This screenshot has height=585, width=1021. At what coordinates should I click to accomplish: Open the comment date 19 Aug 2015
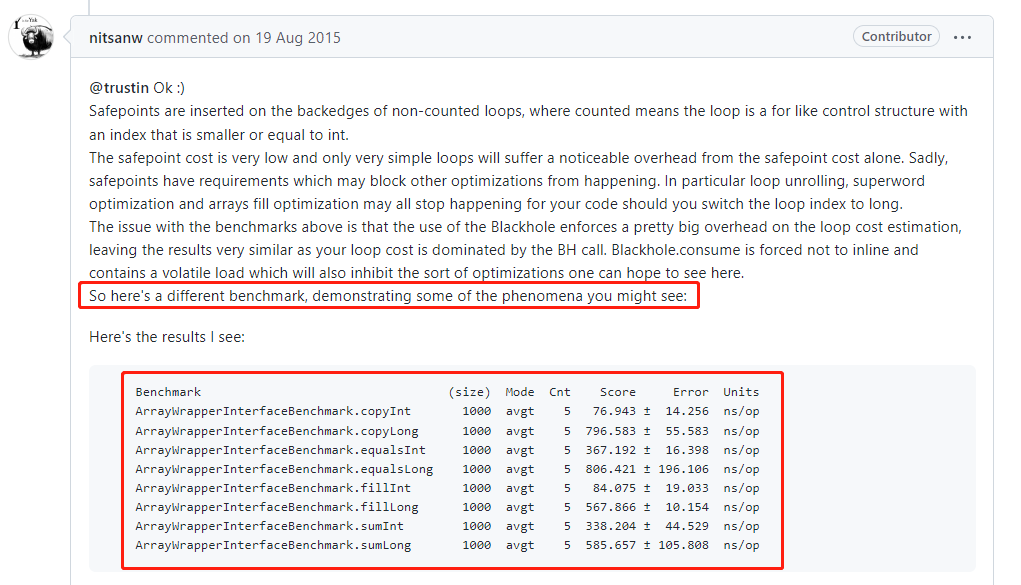pos(298,38)
